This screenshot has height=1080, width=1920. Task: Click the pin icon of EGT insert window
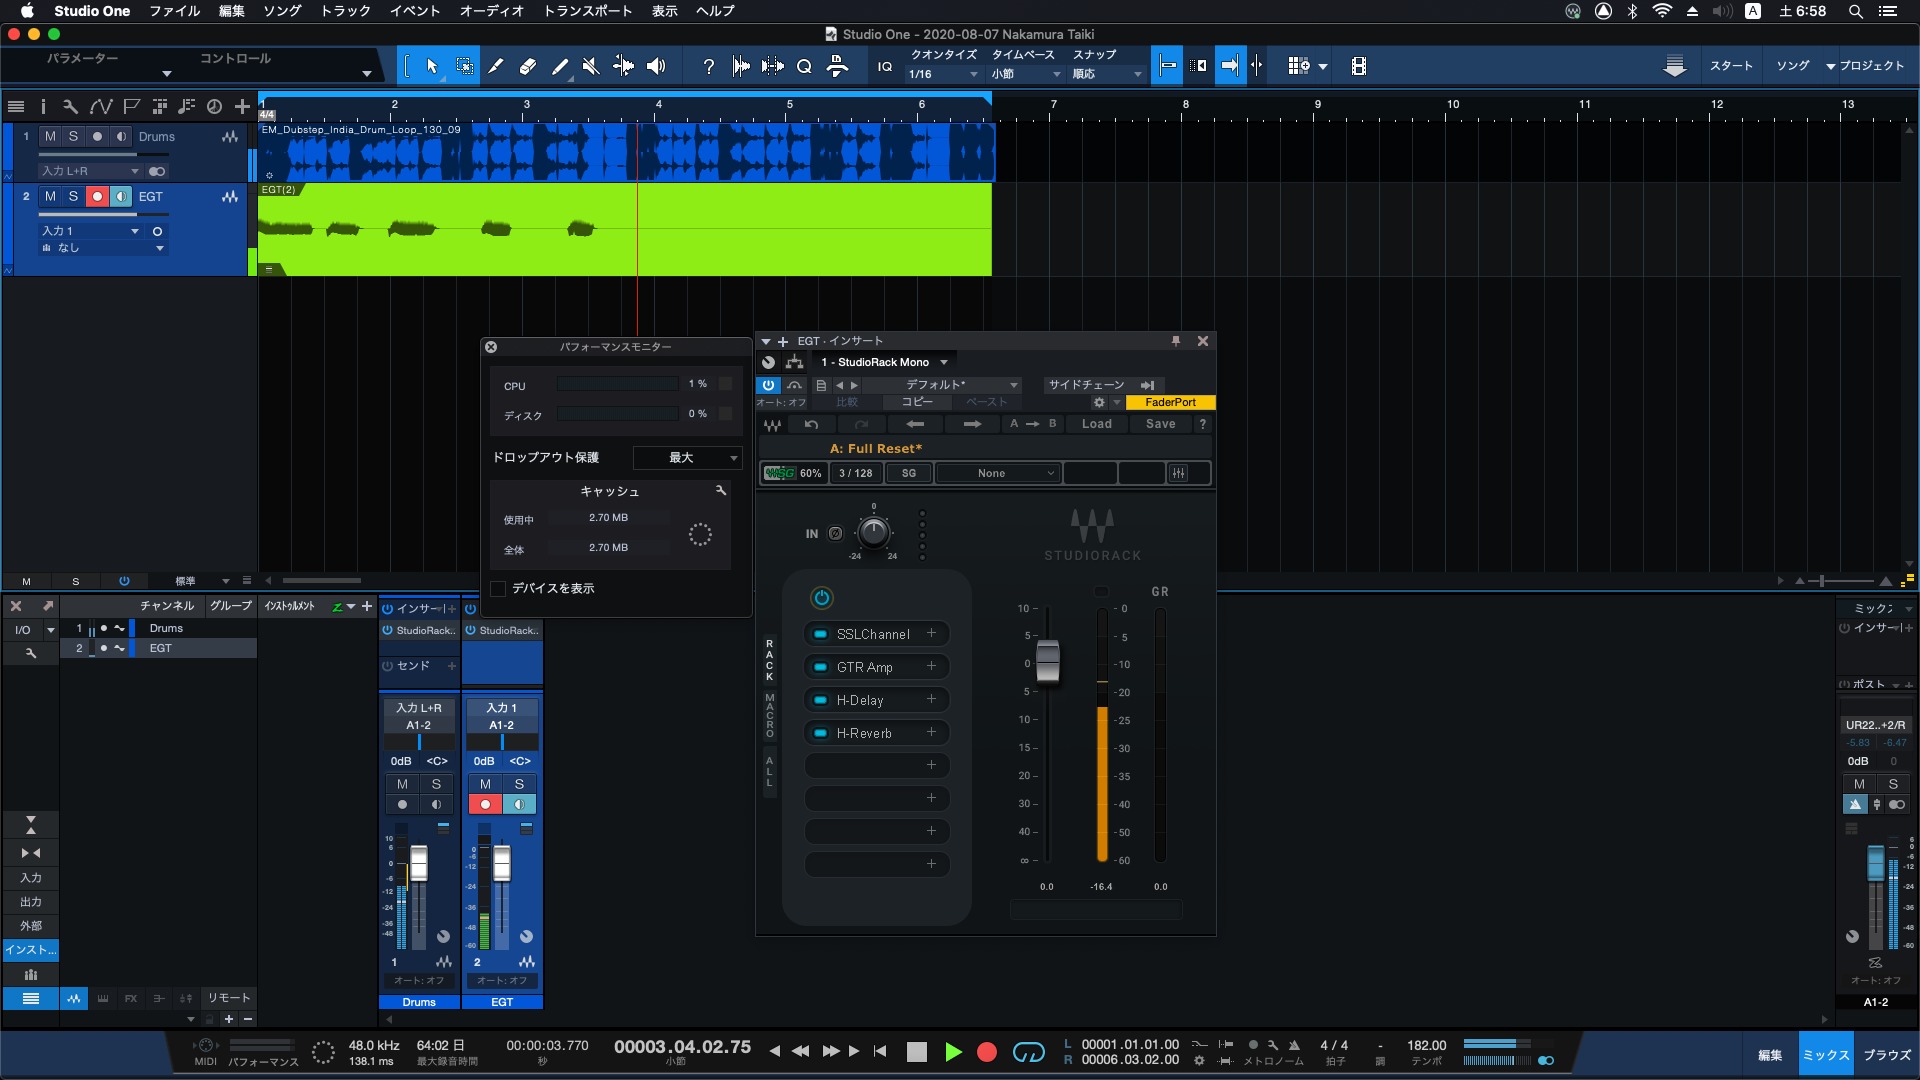(1176, 341)
